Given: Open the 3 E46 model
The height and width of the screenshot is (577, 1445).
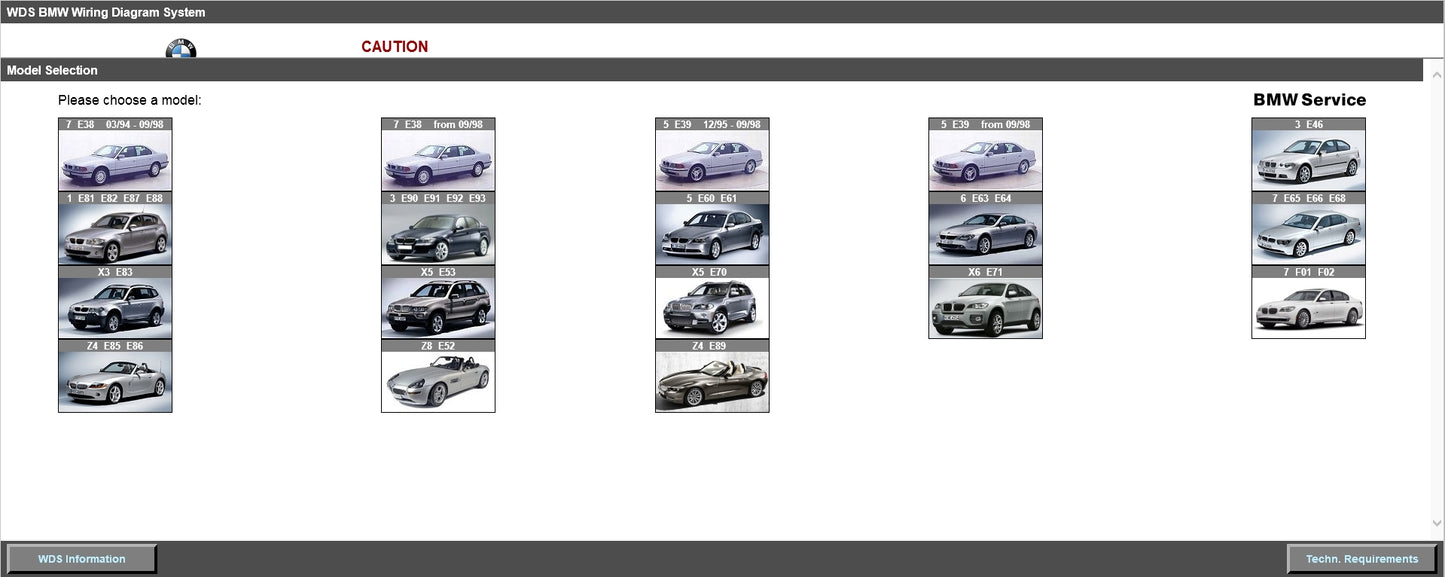Looking at the screenshot, I should pyautogui.click(x=1308, y=160).
